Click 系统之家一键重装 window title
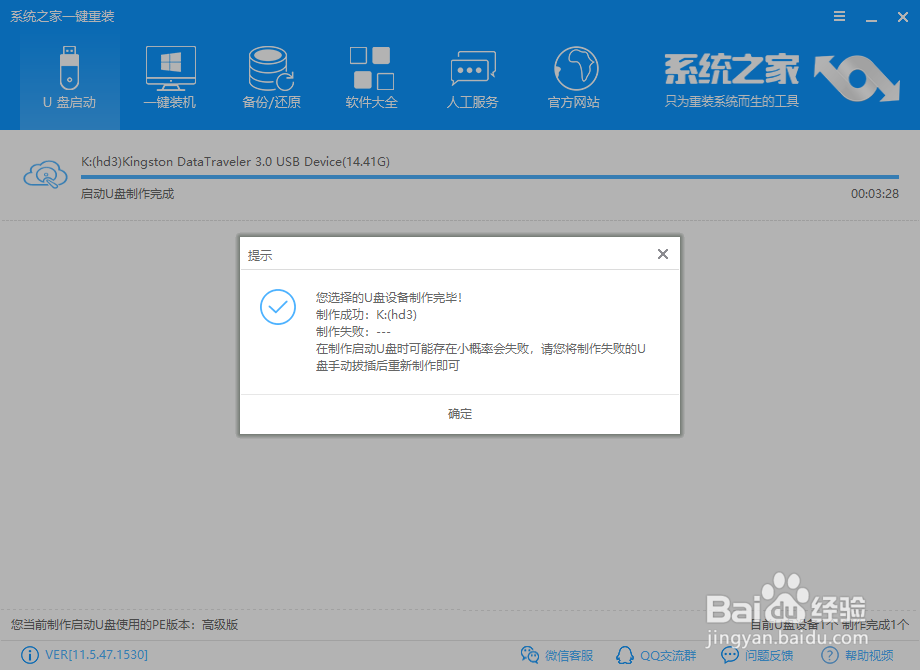The width and height of the screenshot is (920, 670). pyautogui.click(x=62, y=16)
